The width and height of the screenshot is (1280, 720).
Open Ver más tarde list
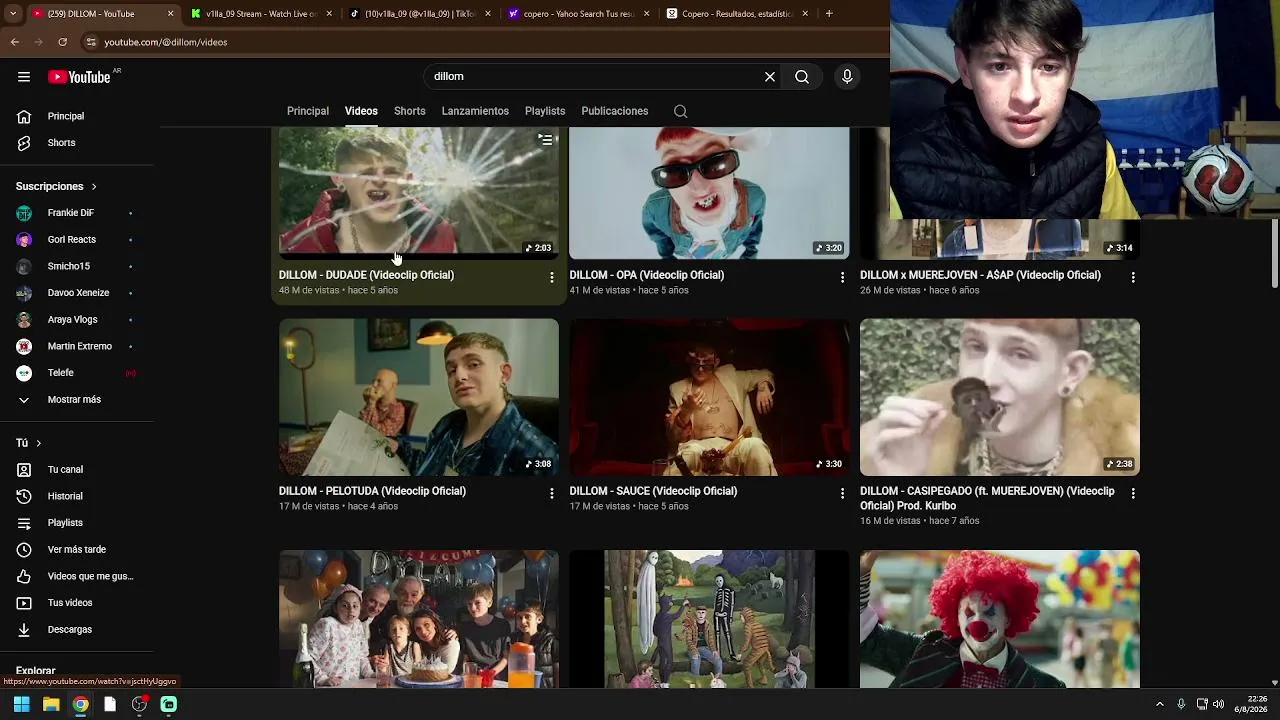77,550
